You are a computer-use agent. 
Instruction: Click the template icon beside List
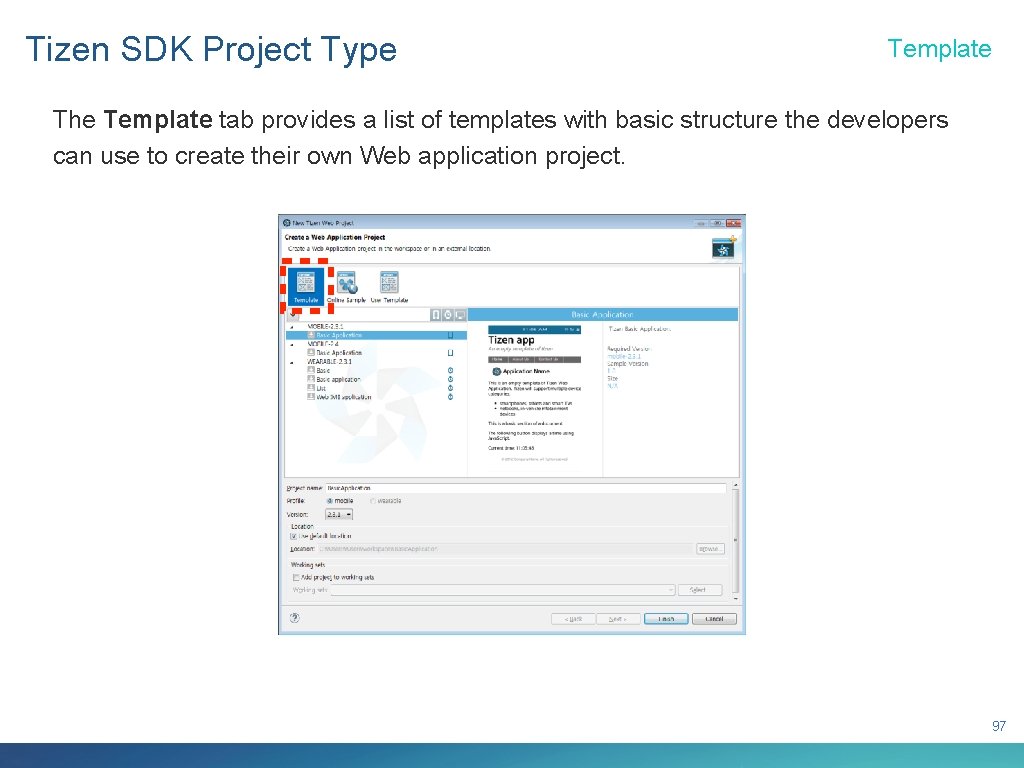click(311, 388)
